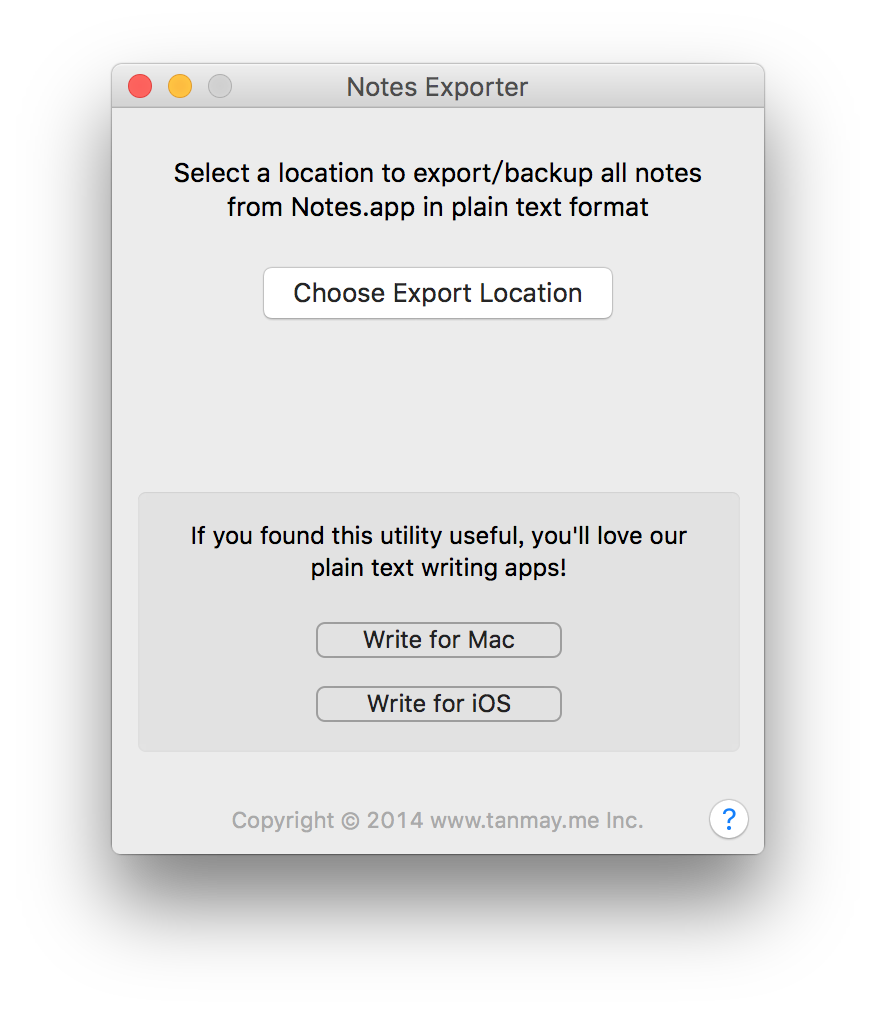Open help with the question mark icon
This screenshot has height=1014, width=876.
729,819
